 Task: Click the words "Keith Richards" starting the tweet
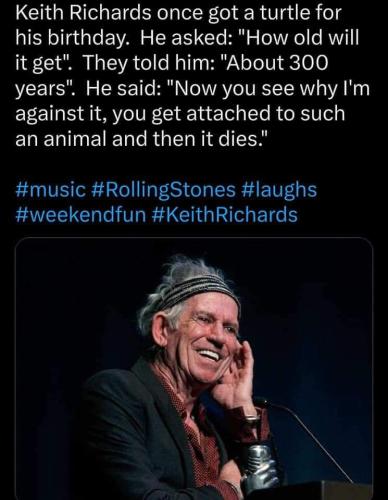pos(83,13)
